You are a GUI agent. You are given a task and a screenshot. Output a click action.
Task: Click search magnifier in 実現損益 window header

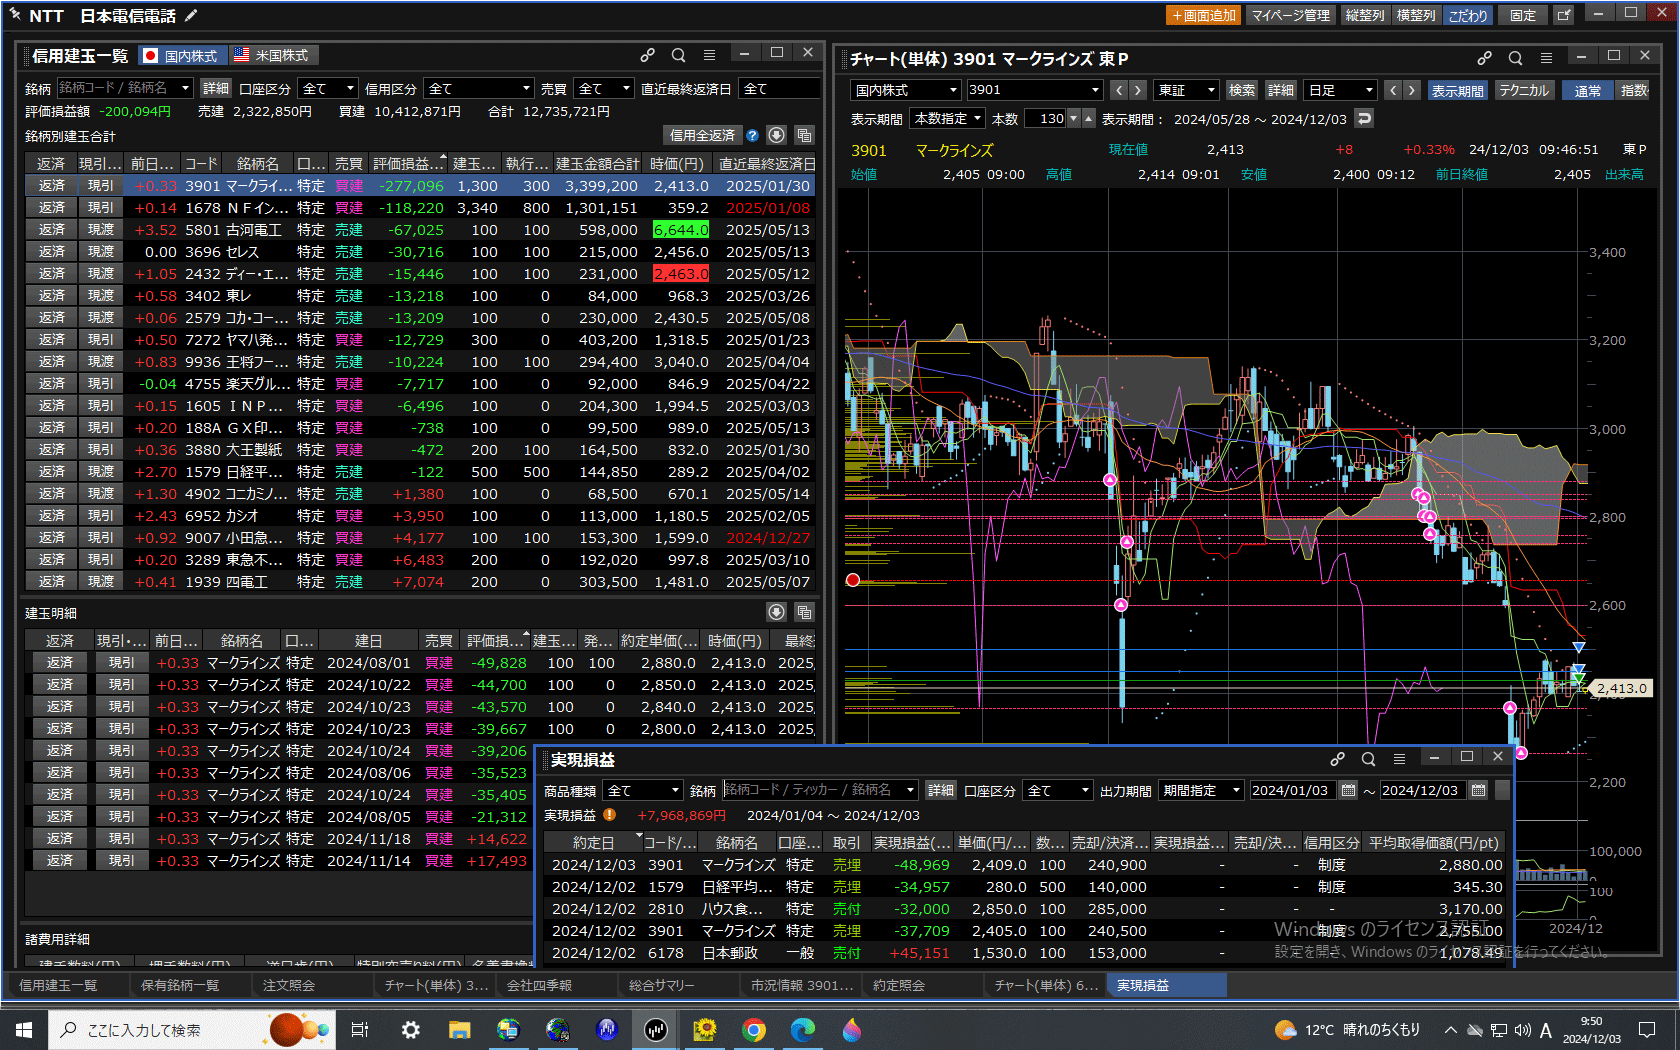tap(1368, 759)
